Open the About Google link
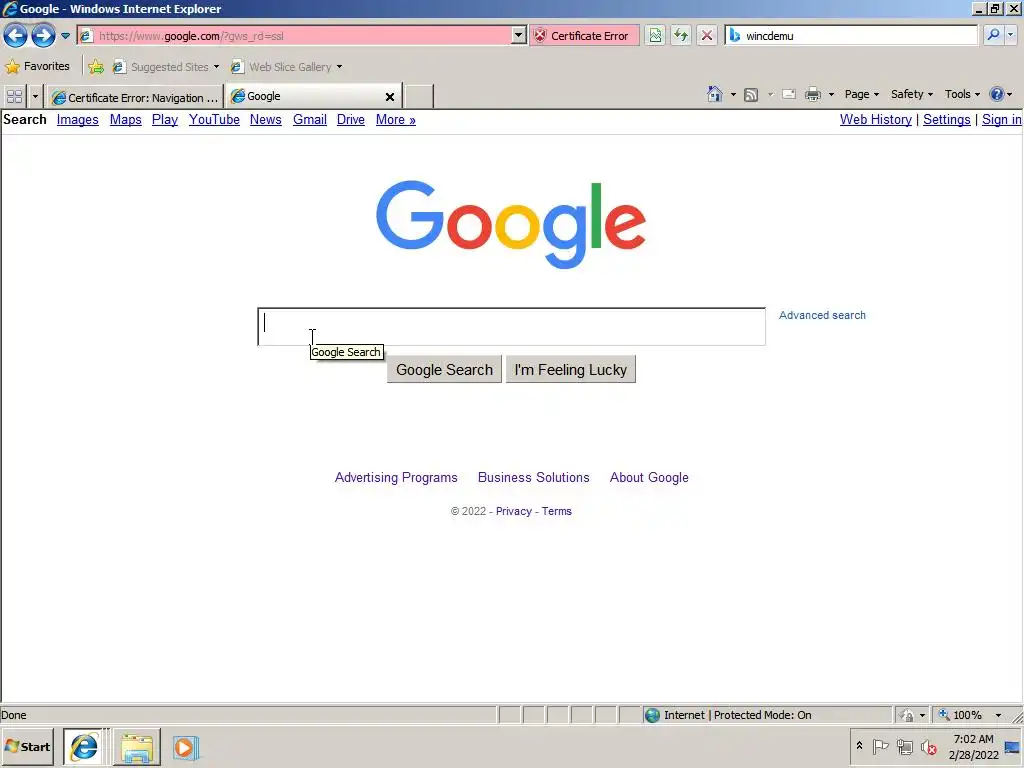 pyautogui.click(x=649, y=477)
